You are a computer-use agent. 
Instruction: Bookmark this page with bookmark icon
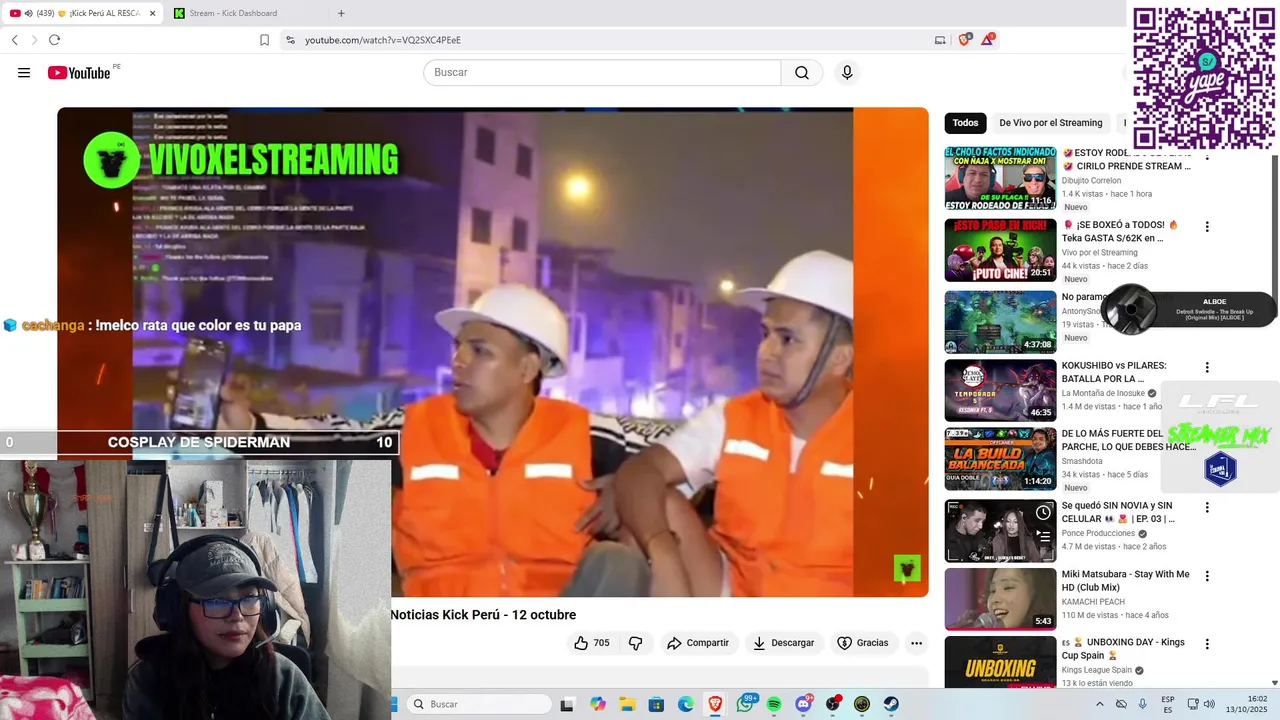[264, 40]
